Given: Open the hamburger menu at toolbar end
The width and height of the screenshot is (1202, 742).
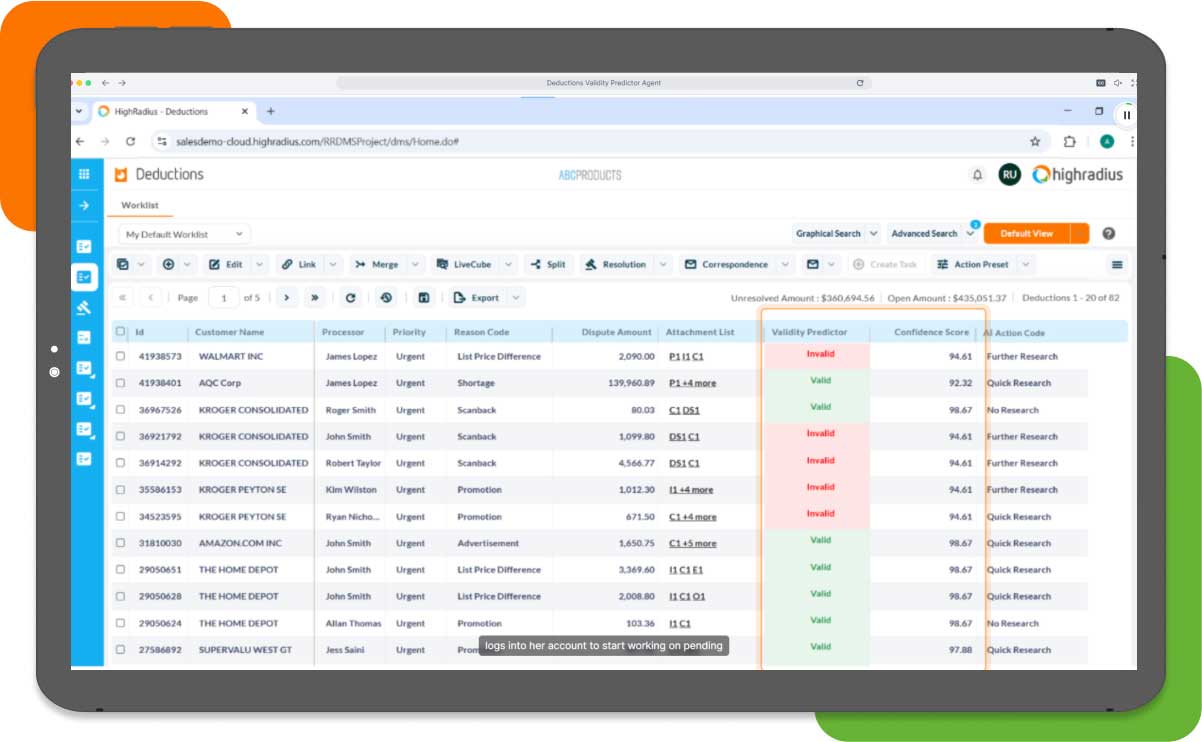Looking at the screenshot, I should pyautogui.click(x=1117, y=265).
